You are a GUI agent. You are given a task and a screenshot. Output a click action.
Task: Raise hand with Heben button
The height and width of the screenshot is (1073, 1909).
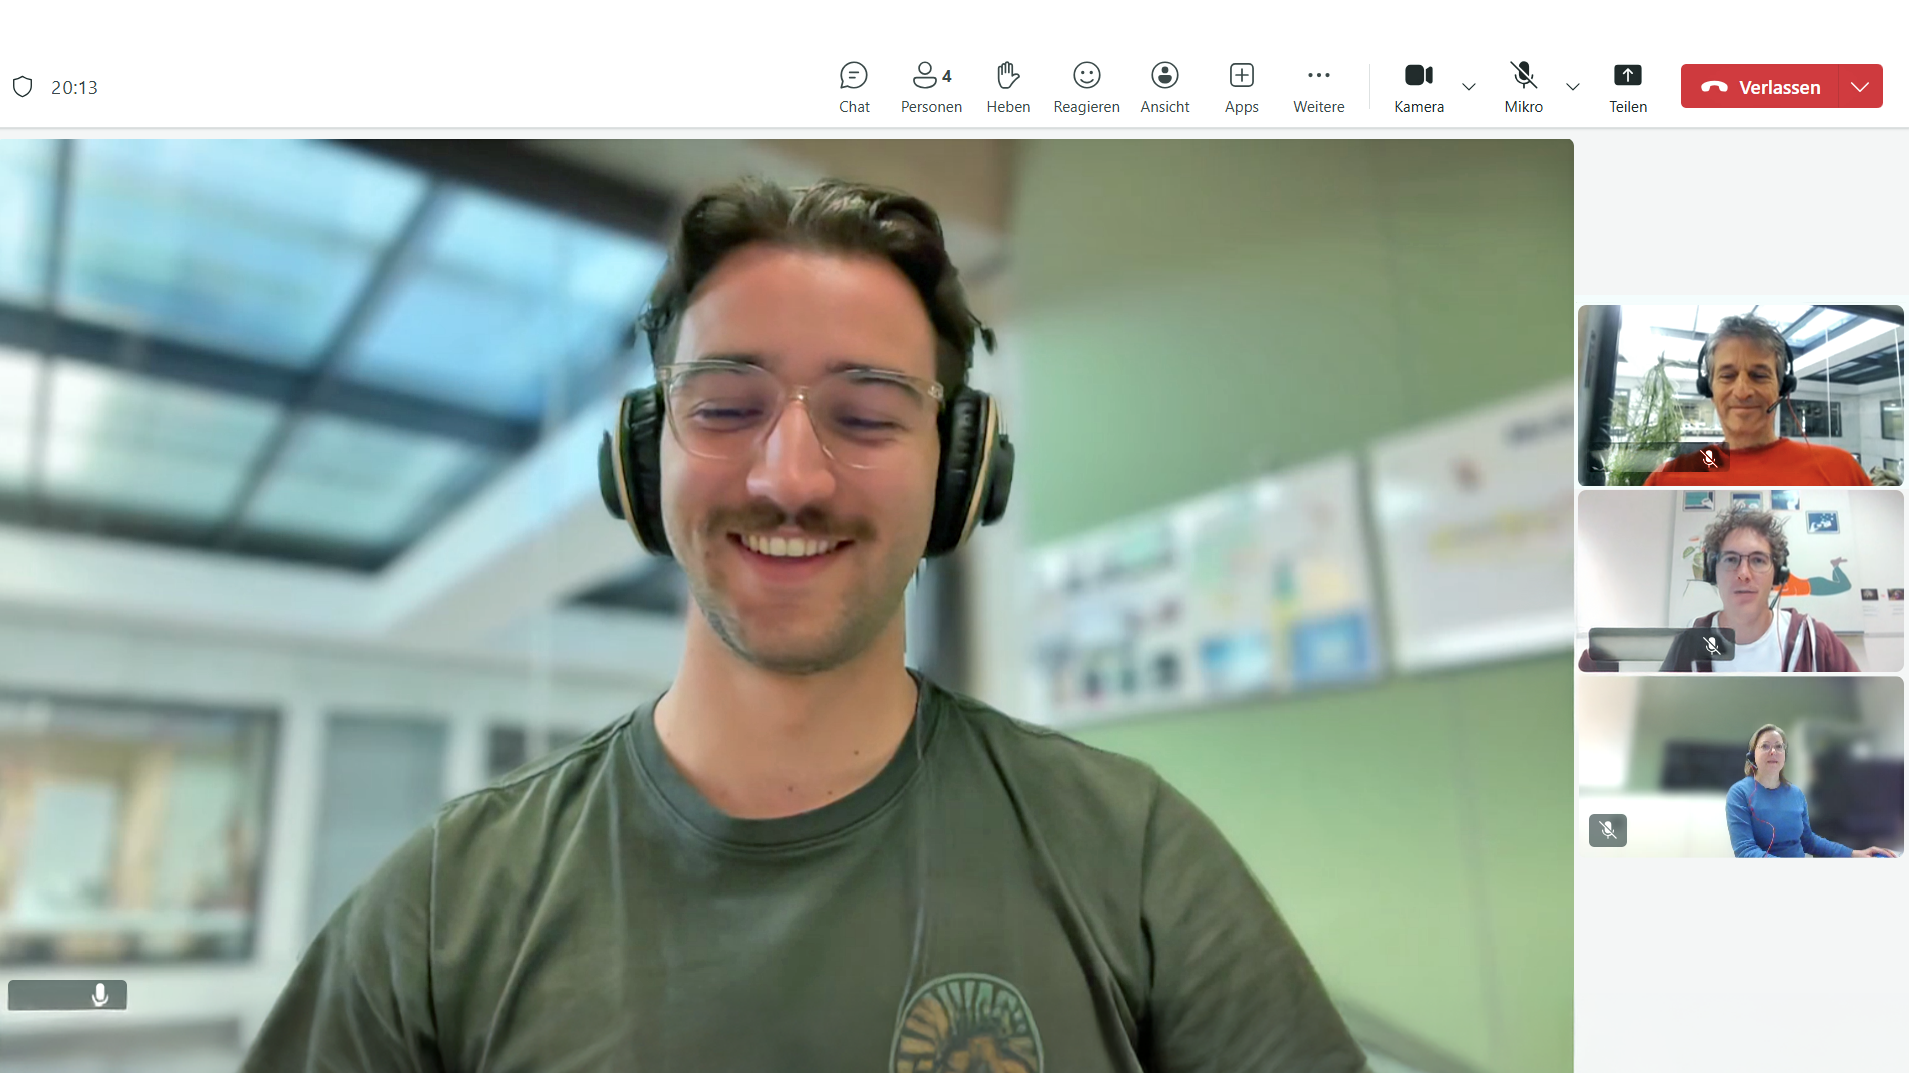coord(1007,87)
